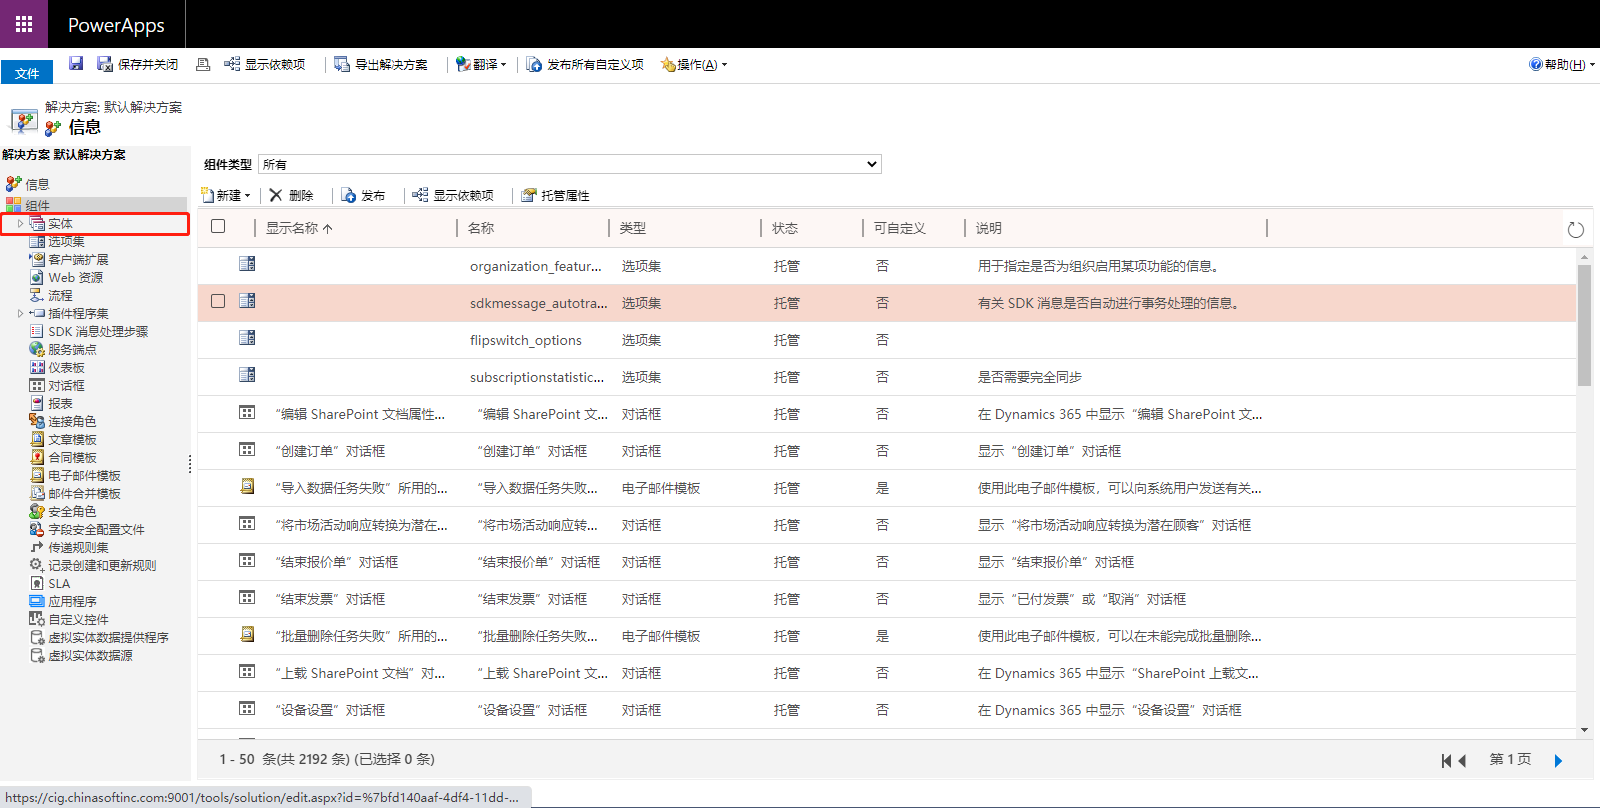This screenshot has width=1600, height=808.
Task: Click 保存并关闭 in the toolbar
Action: [x=137, y=64]
